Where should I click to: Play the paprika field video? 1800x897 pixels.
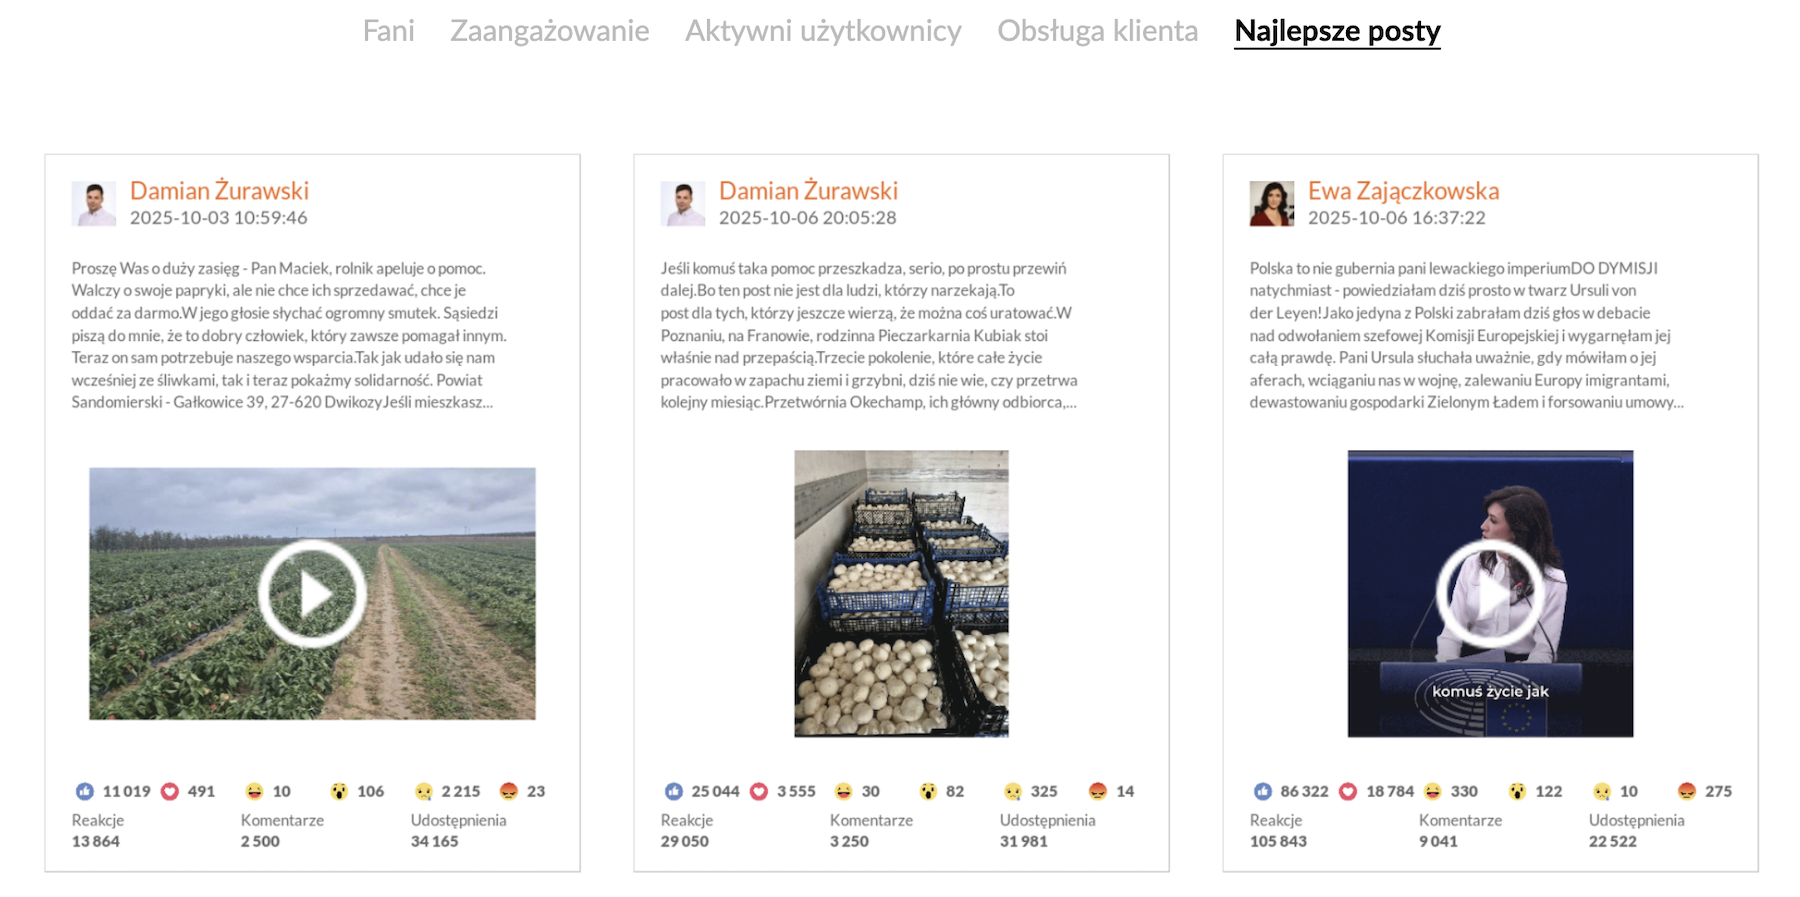(x=312, y=594)
